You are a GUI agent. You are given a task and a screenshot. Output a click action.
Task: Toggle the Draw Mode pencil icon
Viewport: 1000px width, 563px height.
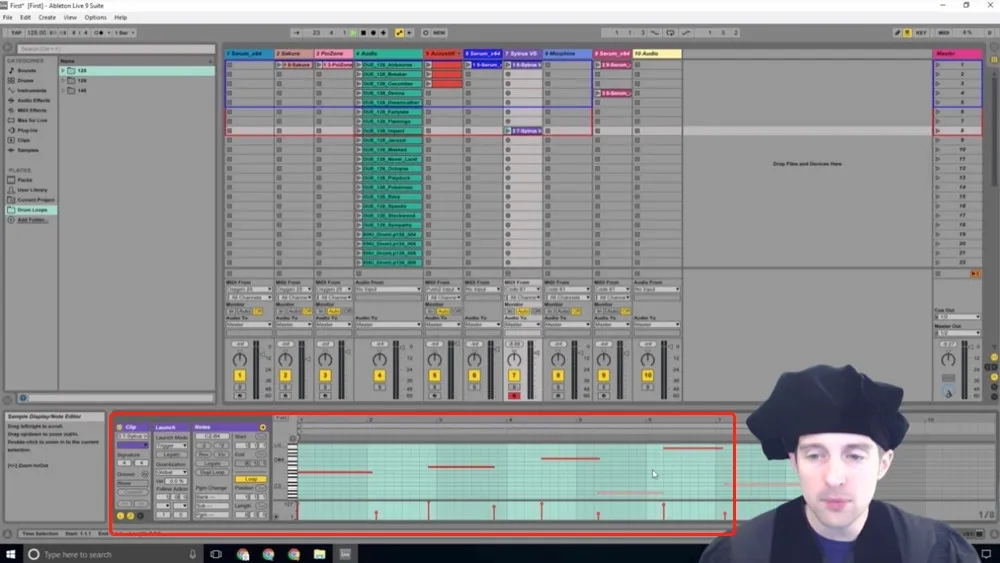(x=897, y=33)
